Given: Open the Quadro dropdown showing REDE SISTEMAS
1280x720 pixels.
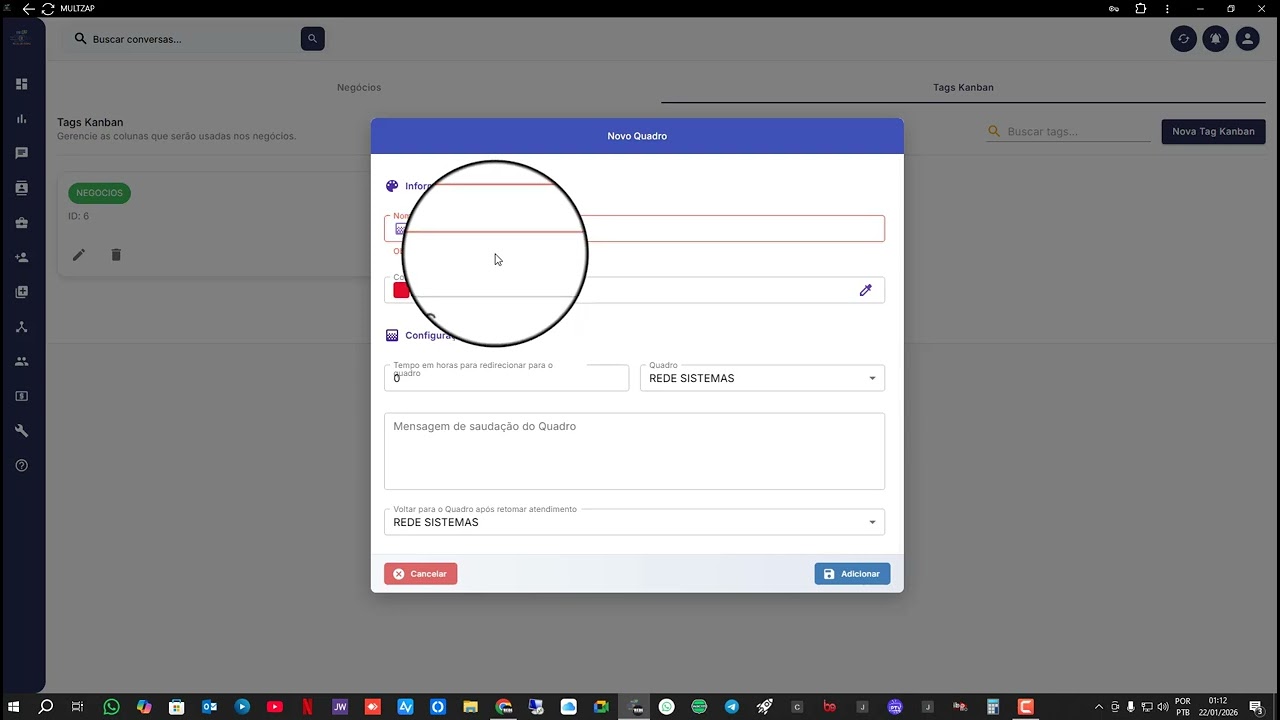Looking at the screenshot, I should (762, 378).
